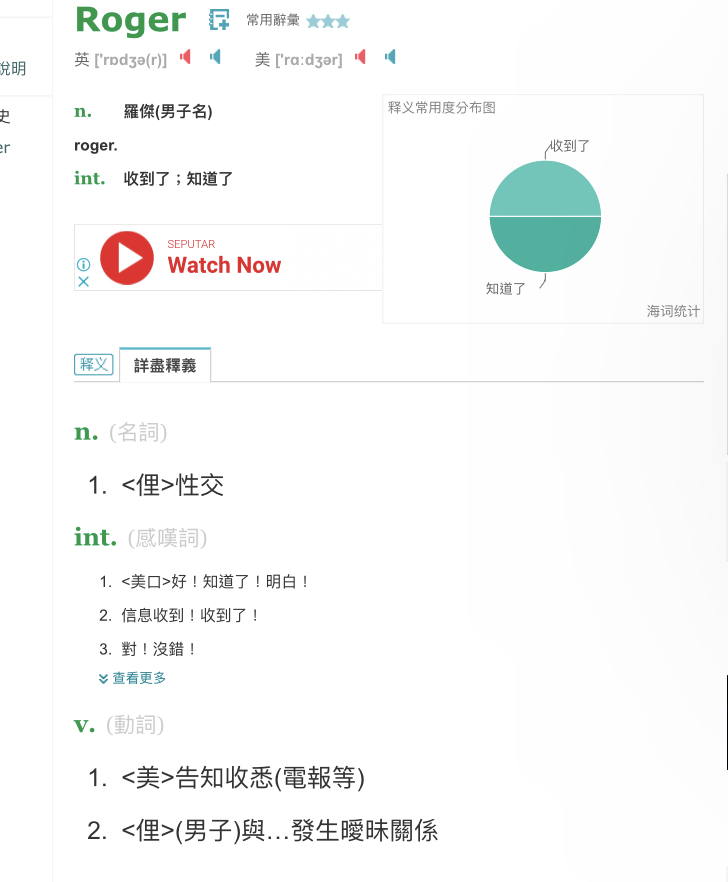Click the Roger headword title

tap(130, 20)
